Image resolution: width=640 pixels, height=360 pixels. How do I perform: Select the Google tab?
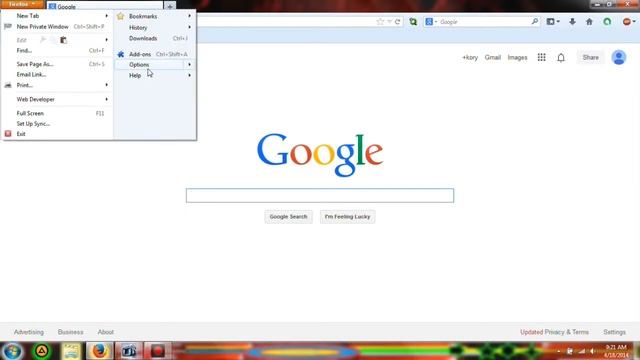(105, 7)
